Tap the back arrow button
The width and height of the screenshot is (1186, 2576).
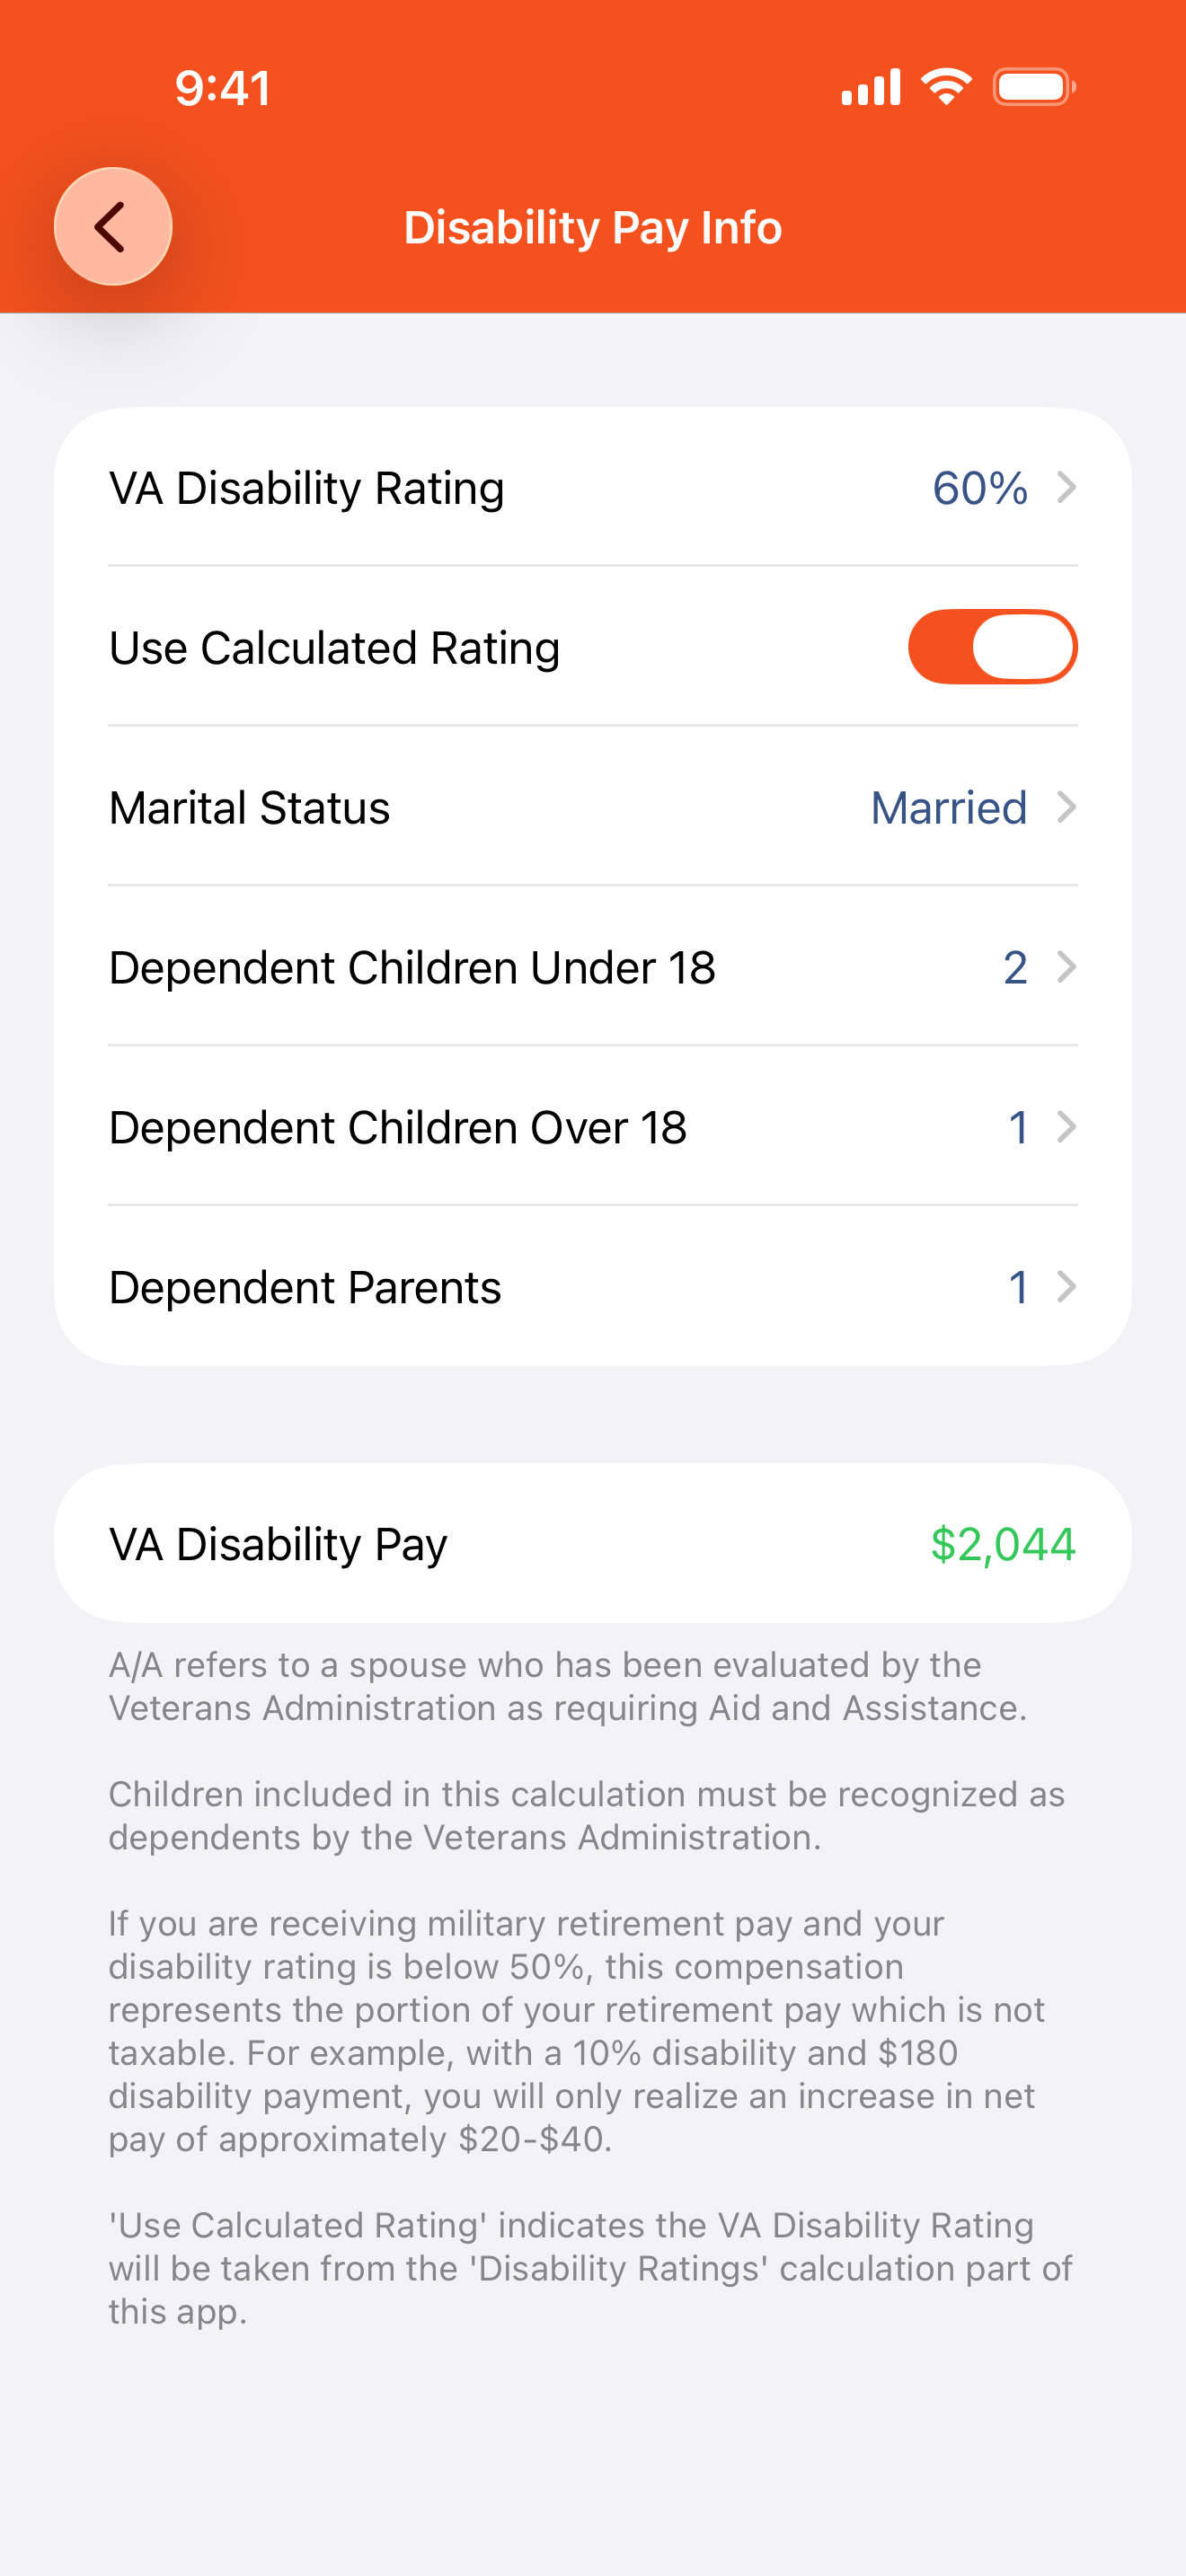click(x=113, y=226)
